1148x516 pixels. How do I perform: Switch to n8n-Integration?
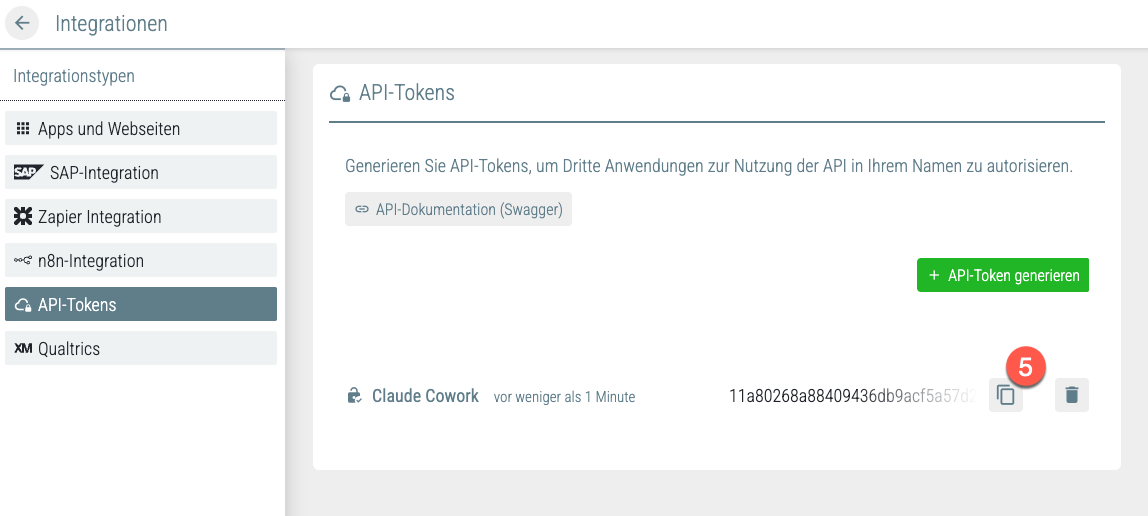coord(141,260)
